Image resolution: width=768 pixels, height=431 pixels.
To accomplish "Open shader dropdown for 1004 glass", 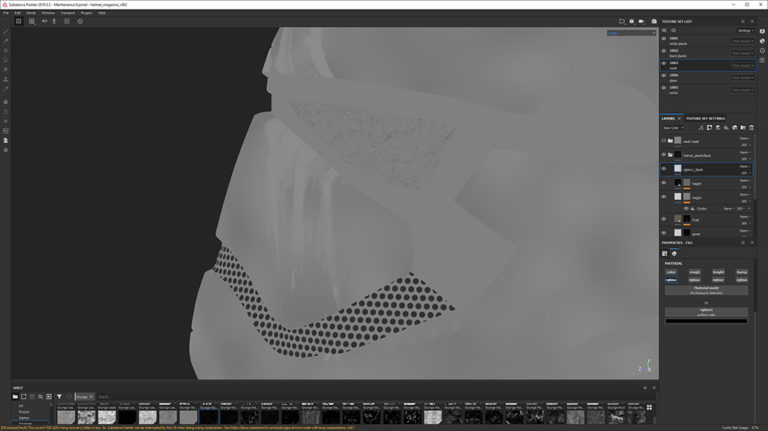I will (743, 78).
